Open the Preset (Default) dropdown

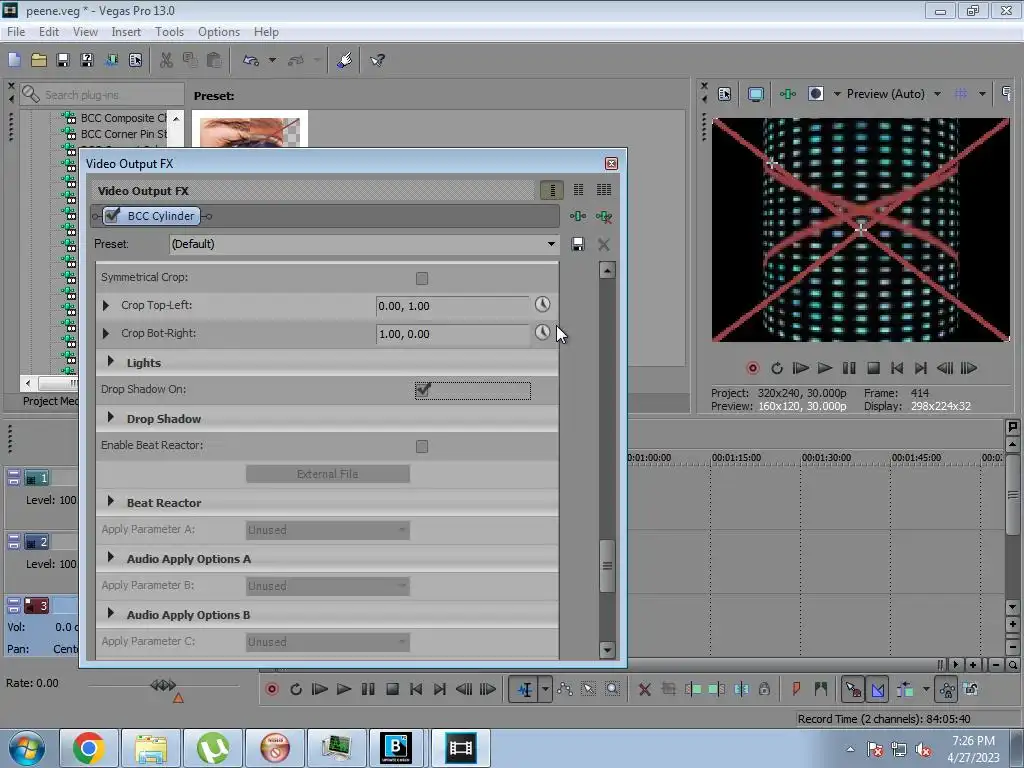(551, 244)
